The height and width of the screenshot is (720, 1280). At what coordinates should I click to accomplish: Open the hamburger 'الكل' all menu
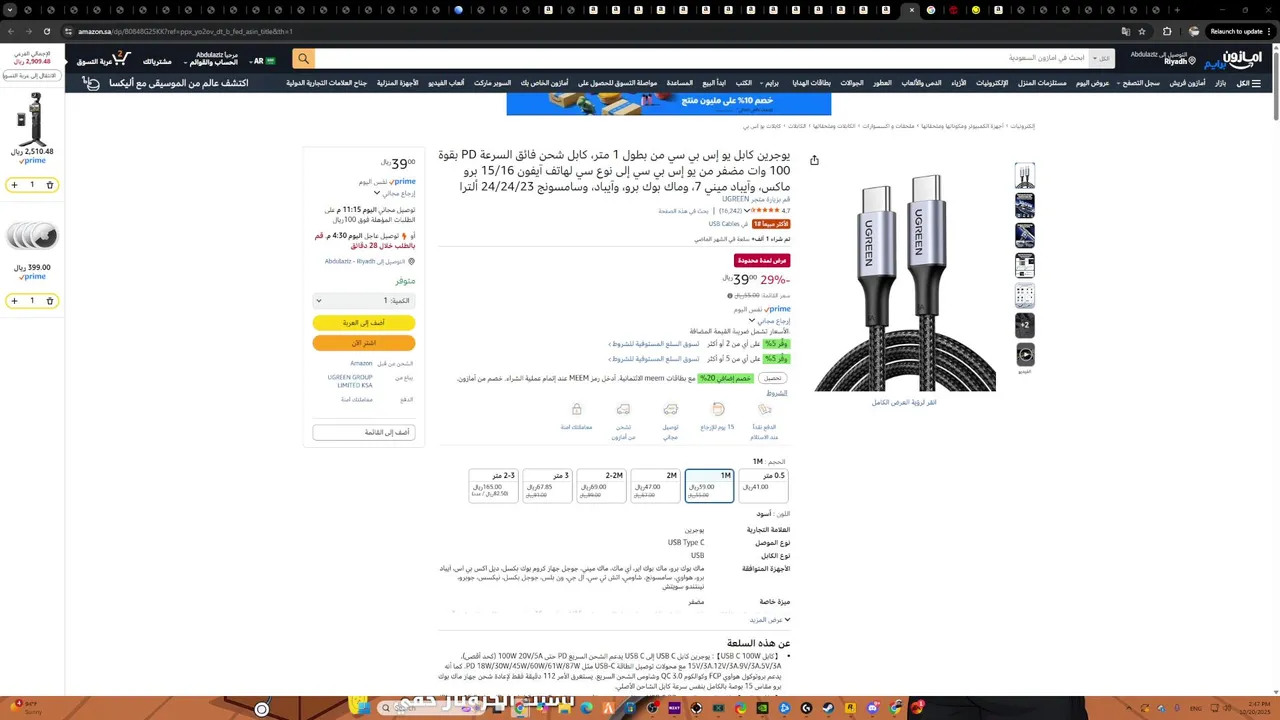coord(1250,83)
